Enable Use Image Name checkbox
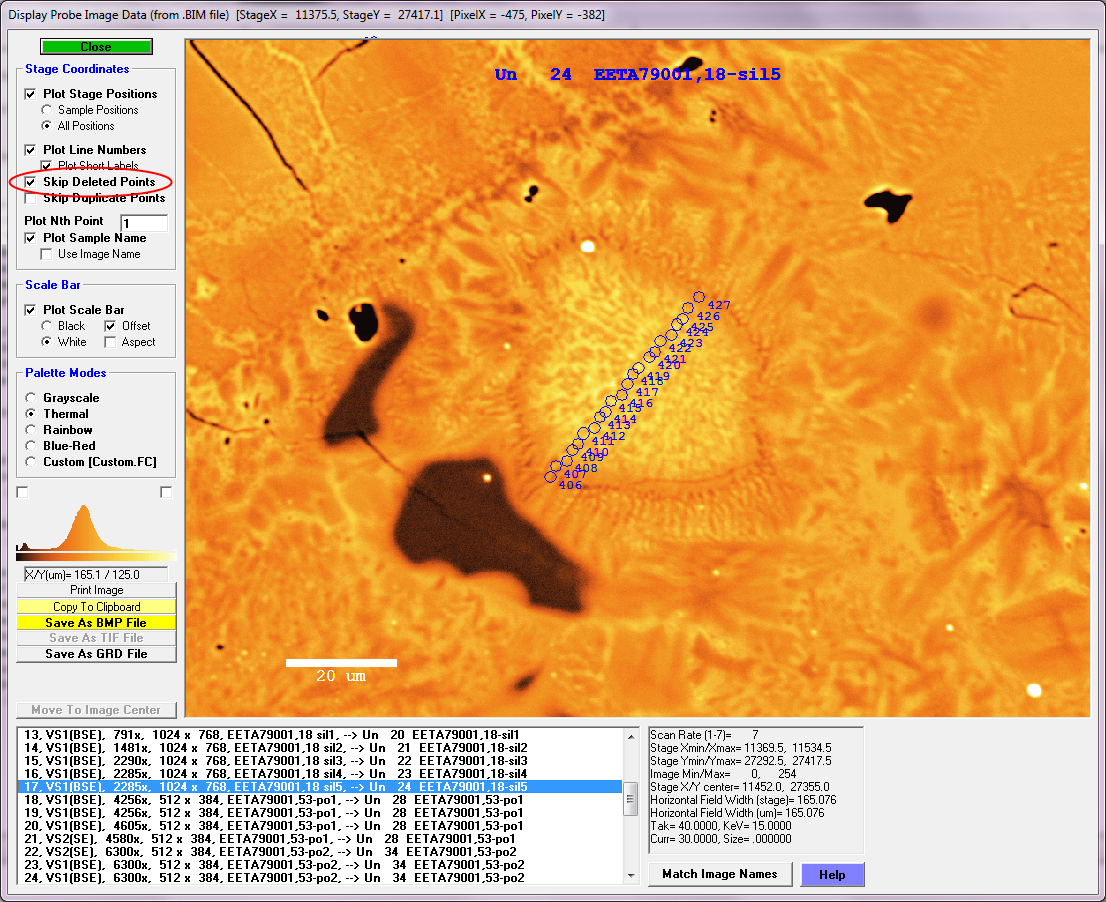The image size is (1106, 902). pyautogui.click(x=47, y=254)
